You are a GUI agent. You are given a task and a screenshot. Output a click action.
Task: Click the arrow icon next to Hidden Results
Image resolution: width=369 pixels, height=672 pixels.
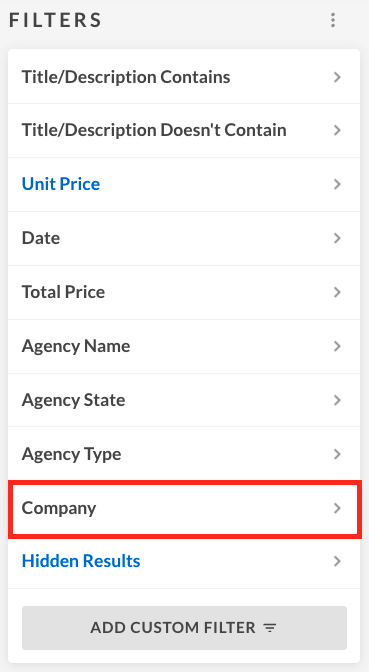(x=337, y=561)
